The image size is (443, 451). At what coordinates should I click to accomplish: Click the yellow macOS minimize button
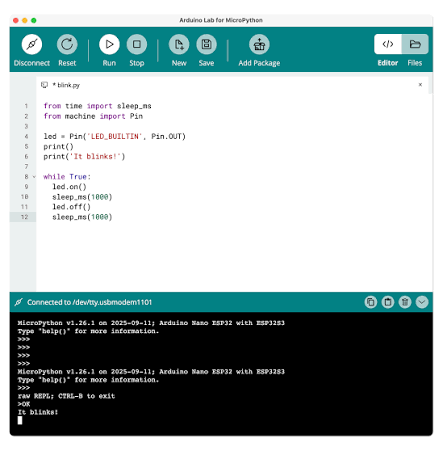click(25, 20)
